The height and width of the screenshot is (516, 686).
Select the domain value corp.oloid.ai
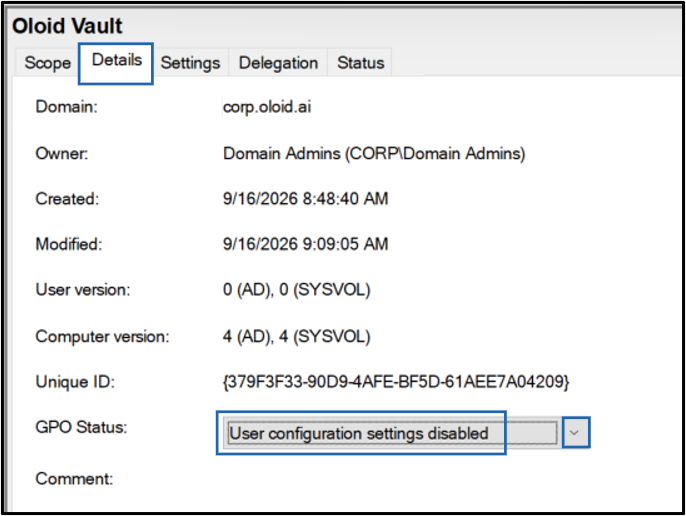click(x=267, y=107)
